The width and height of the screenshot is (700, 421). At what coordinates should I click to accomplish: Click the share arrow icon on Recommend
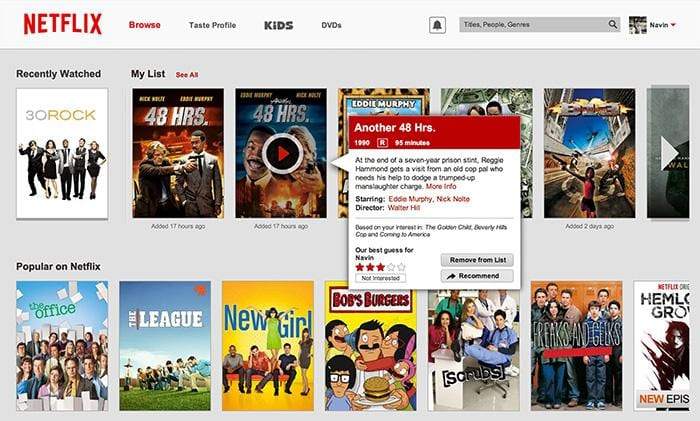[x=451, y=276]
